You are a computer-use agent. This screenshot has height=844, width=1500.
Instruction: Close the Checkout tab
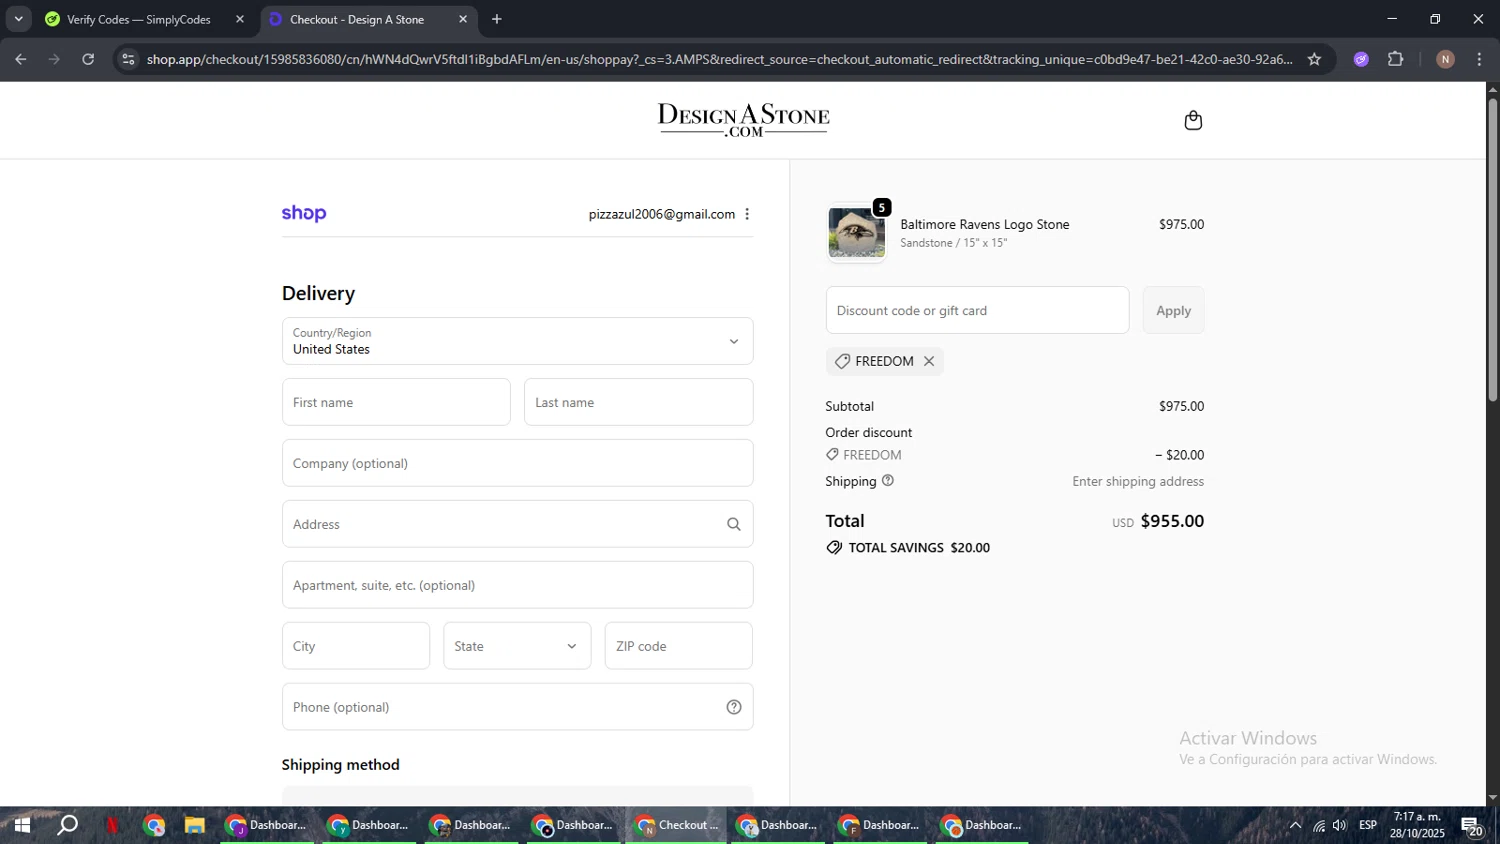pos(463,19)
